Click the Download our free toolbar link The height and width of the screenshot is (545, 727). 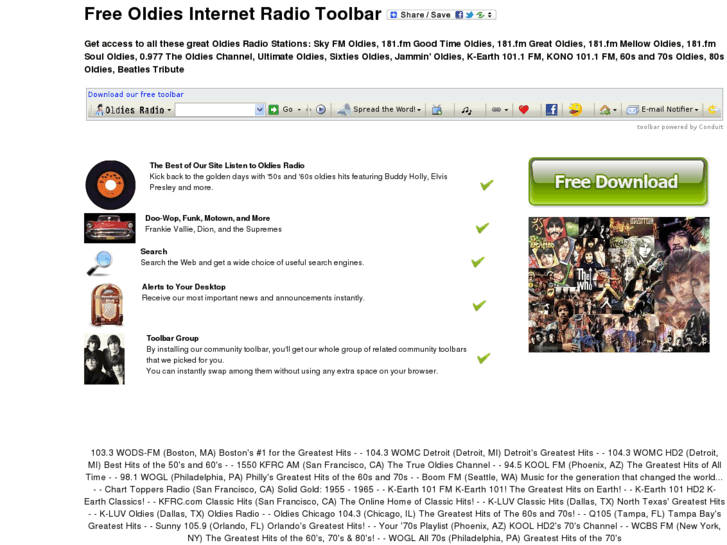click(135, 94)
